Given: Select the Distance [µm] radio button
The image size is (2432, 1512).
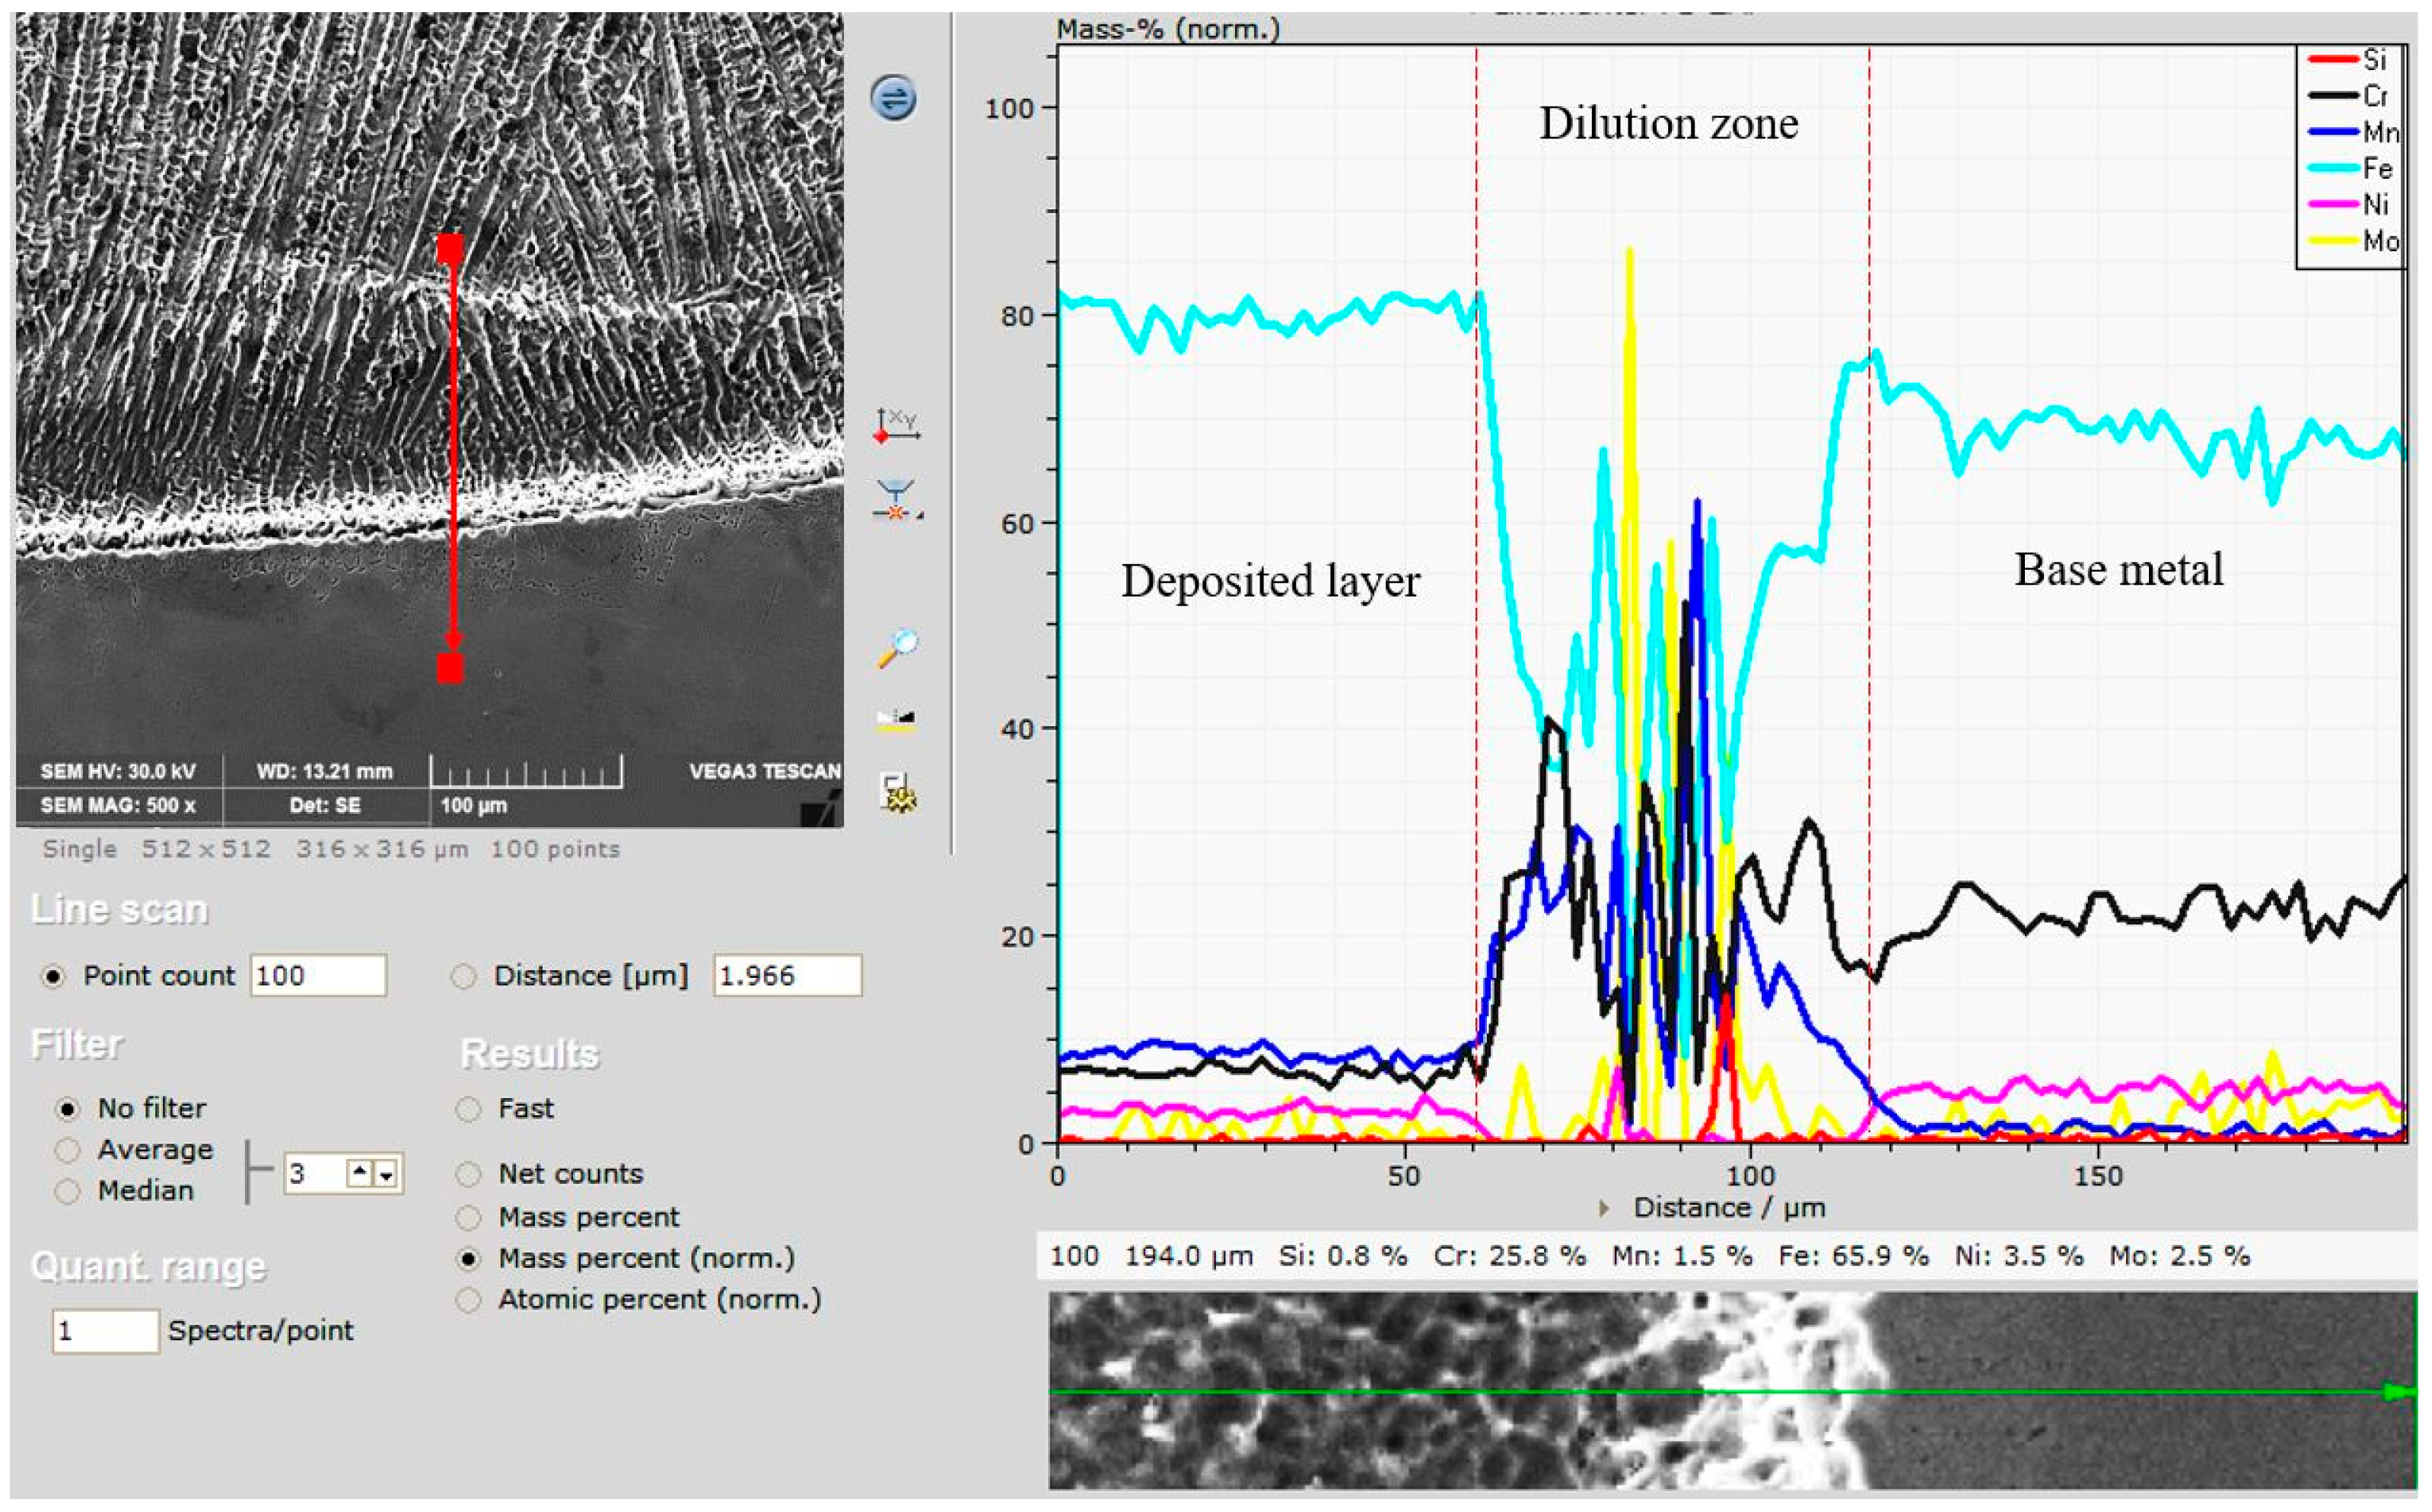Looking at the screenshot, I should [x=464, y=976].
